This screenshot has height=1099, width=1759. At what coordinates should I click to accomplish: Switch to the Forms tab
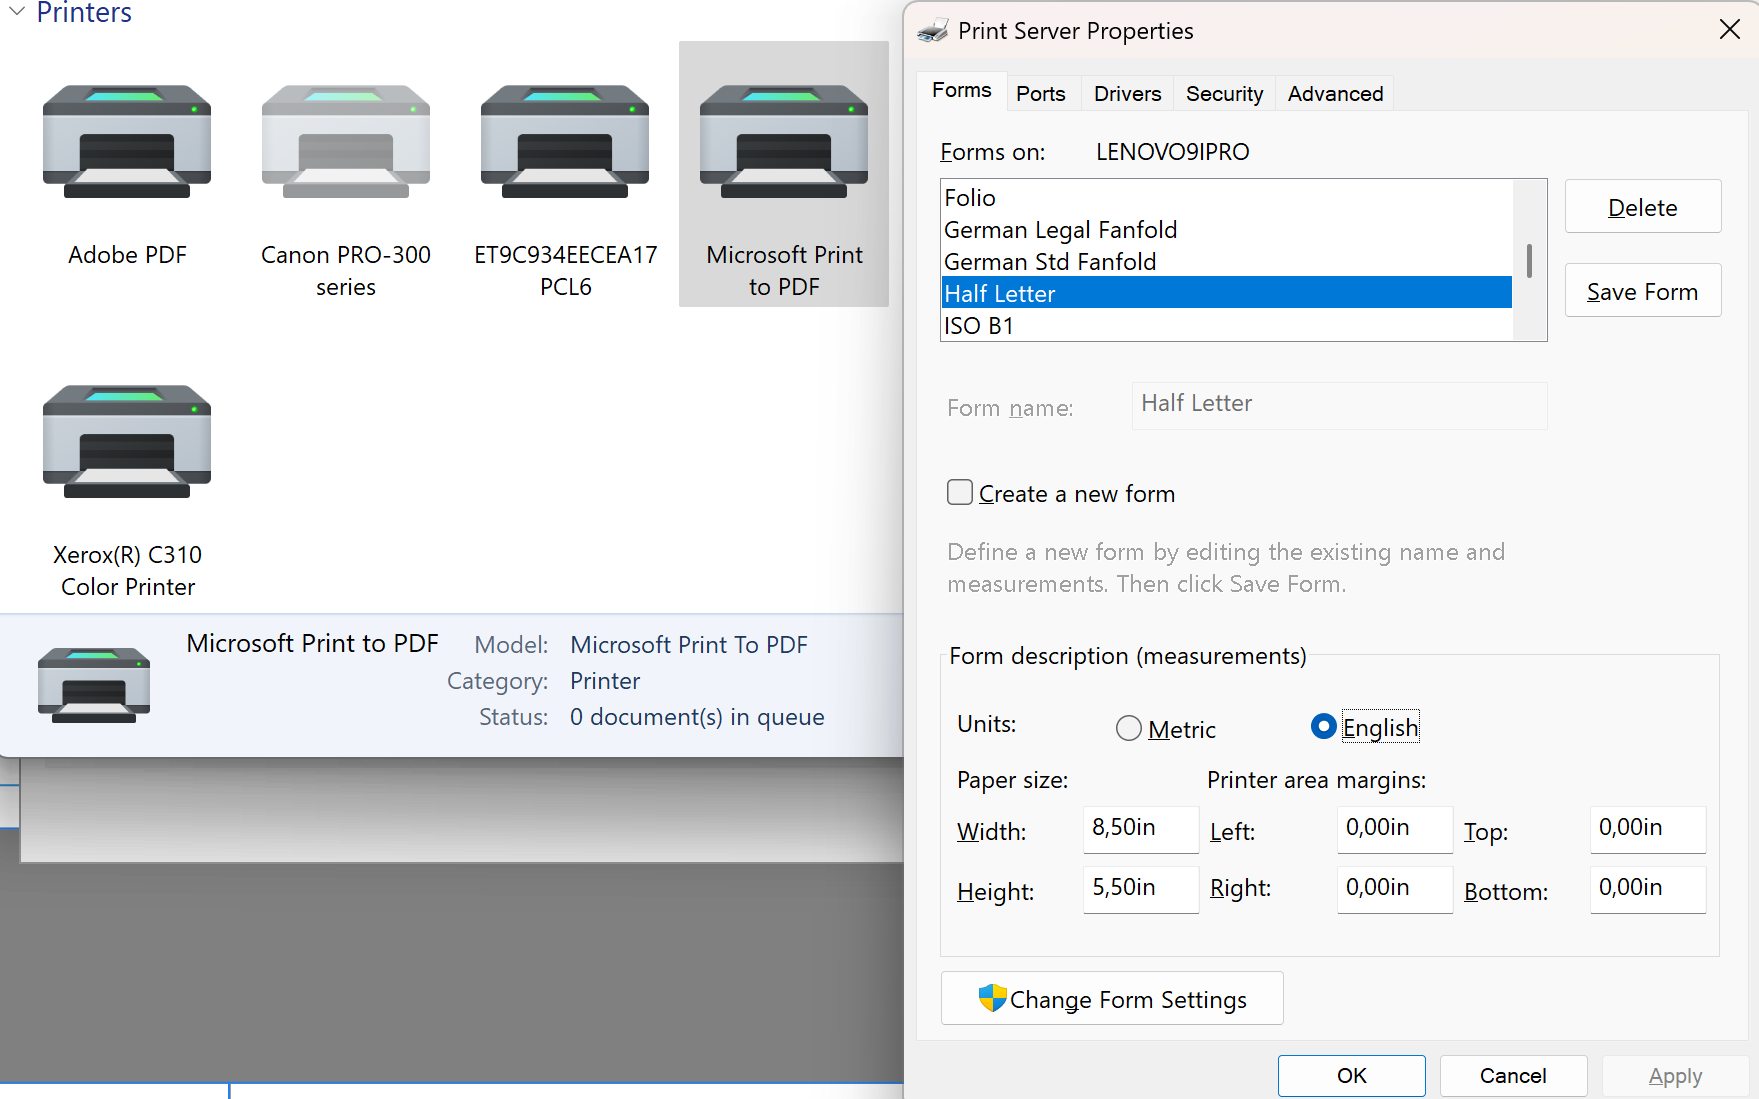pyautogui.click(x=962, y=91)
